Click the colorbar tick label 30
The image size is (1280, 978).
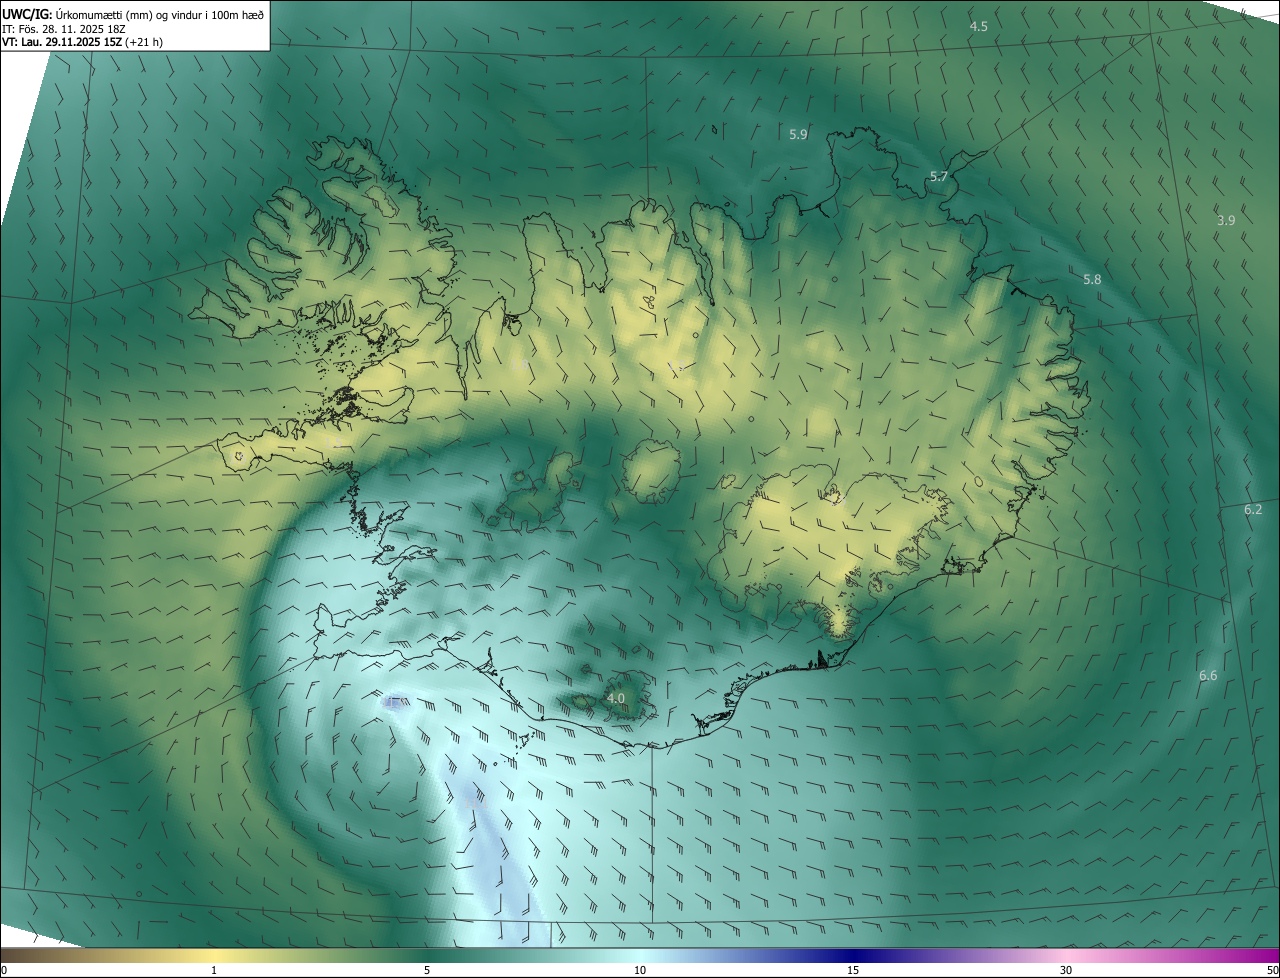1066,970
